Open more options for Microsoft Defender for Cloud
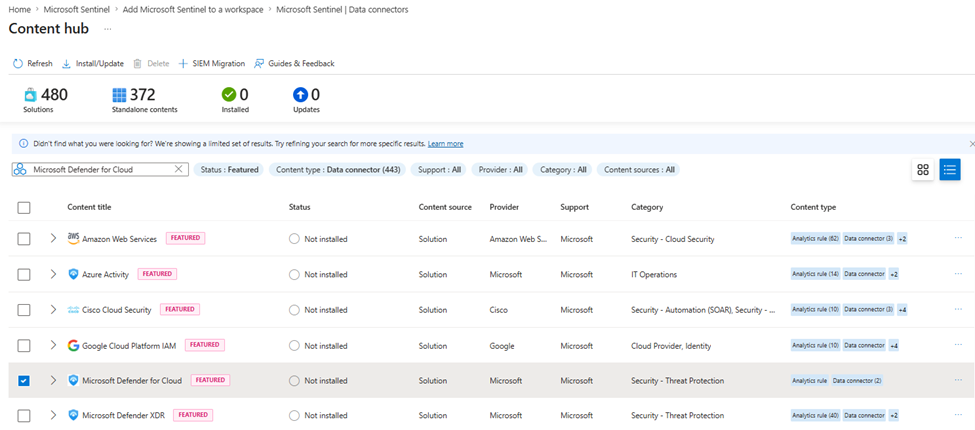 958,380
